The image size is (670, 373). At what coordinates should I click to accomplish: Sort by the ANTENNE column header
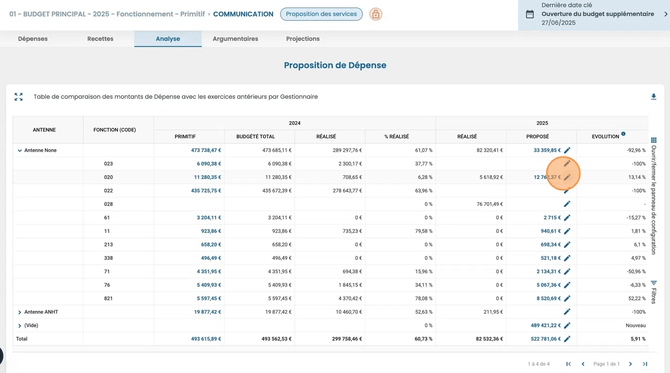click(x=44, y=130)
